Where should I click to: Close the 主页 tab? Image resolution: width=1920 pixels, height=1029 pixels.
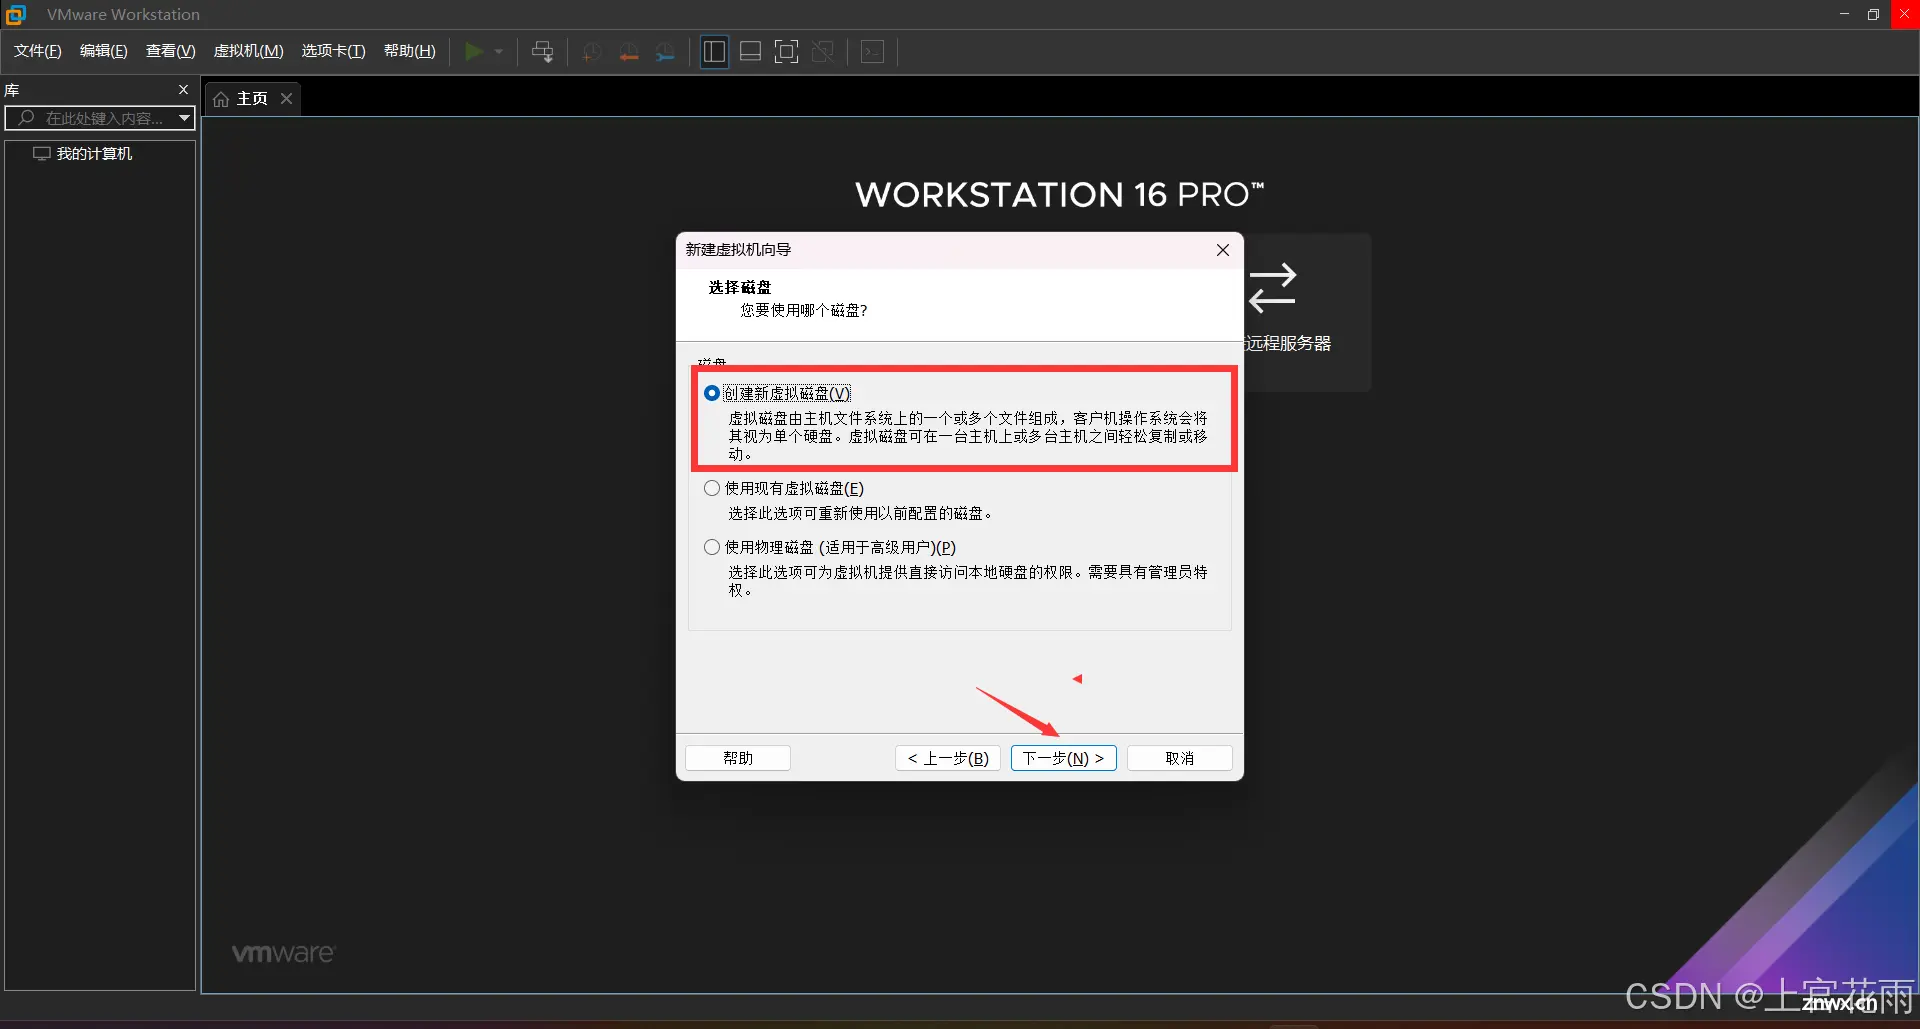tap(287, 98)
